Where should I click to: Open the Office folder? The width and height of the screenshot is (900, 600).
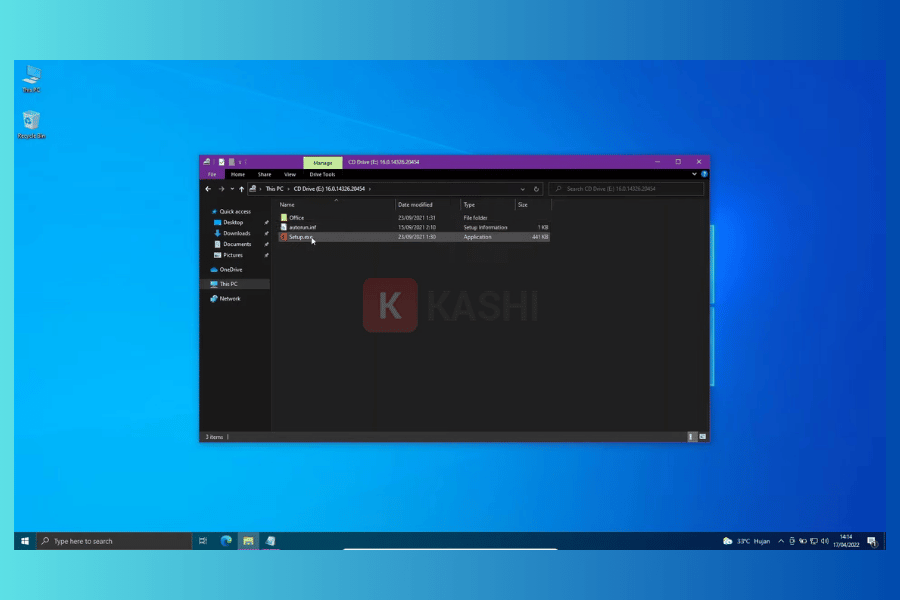click(x=296, y=217)
